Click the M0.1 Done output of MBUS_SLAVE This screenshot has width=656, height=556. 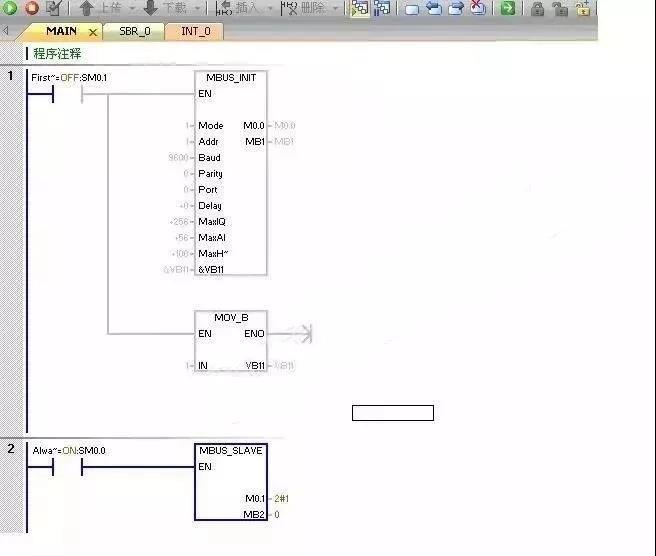coord(255,499)
